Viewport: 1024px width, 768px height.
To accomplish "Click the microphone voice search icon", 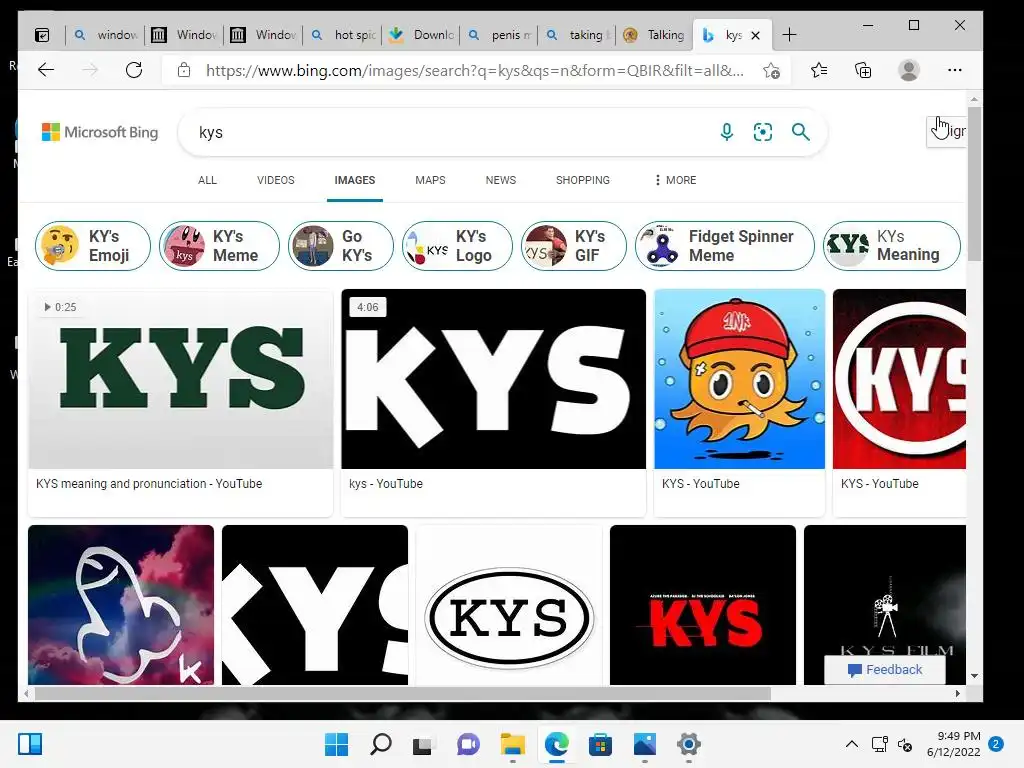I will [x=726, y=132].
